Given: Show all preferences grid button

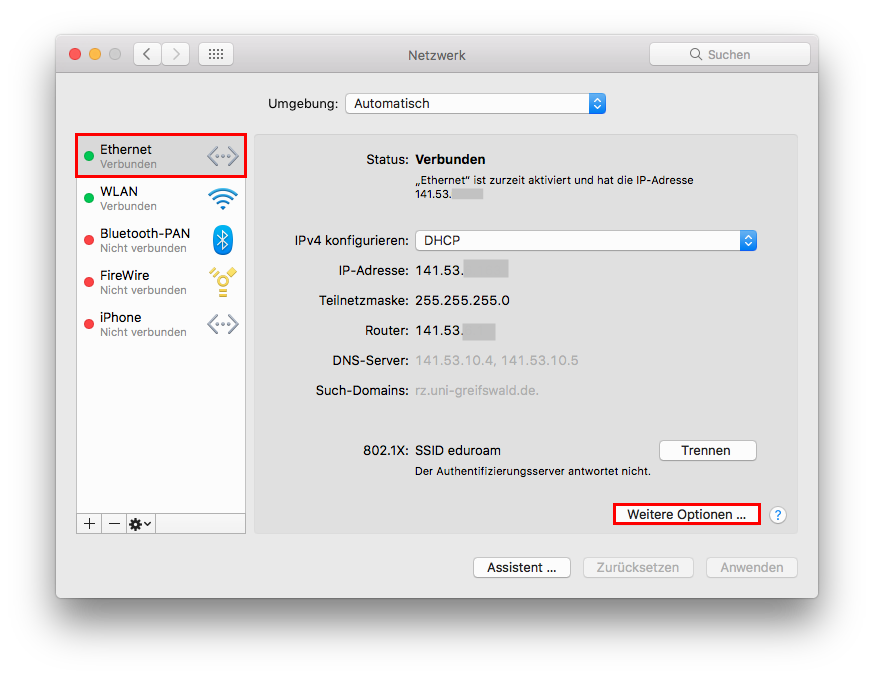Looking at the screenshot, I should (216, 54).
